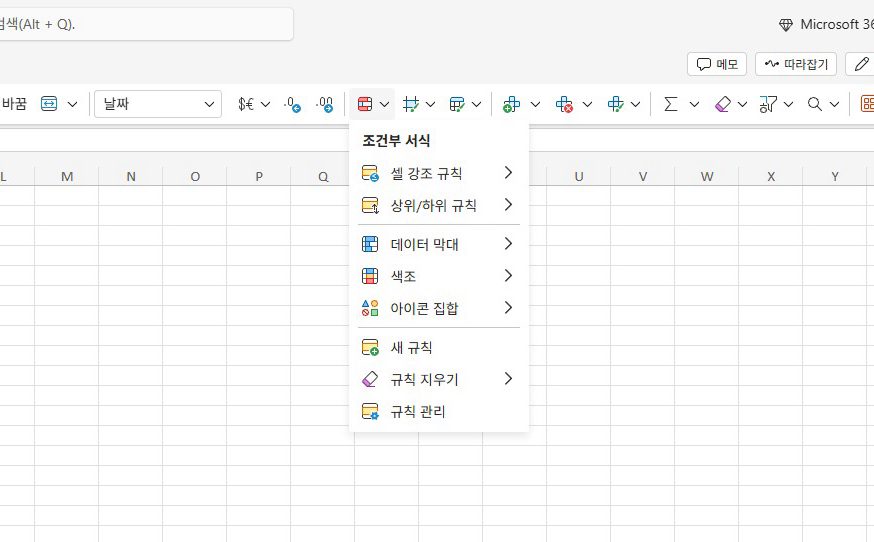Expand the find dropdown arrow

coord(834,104)
